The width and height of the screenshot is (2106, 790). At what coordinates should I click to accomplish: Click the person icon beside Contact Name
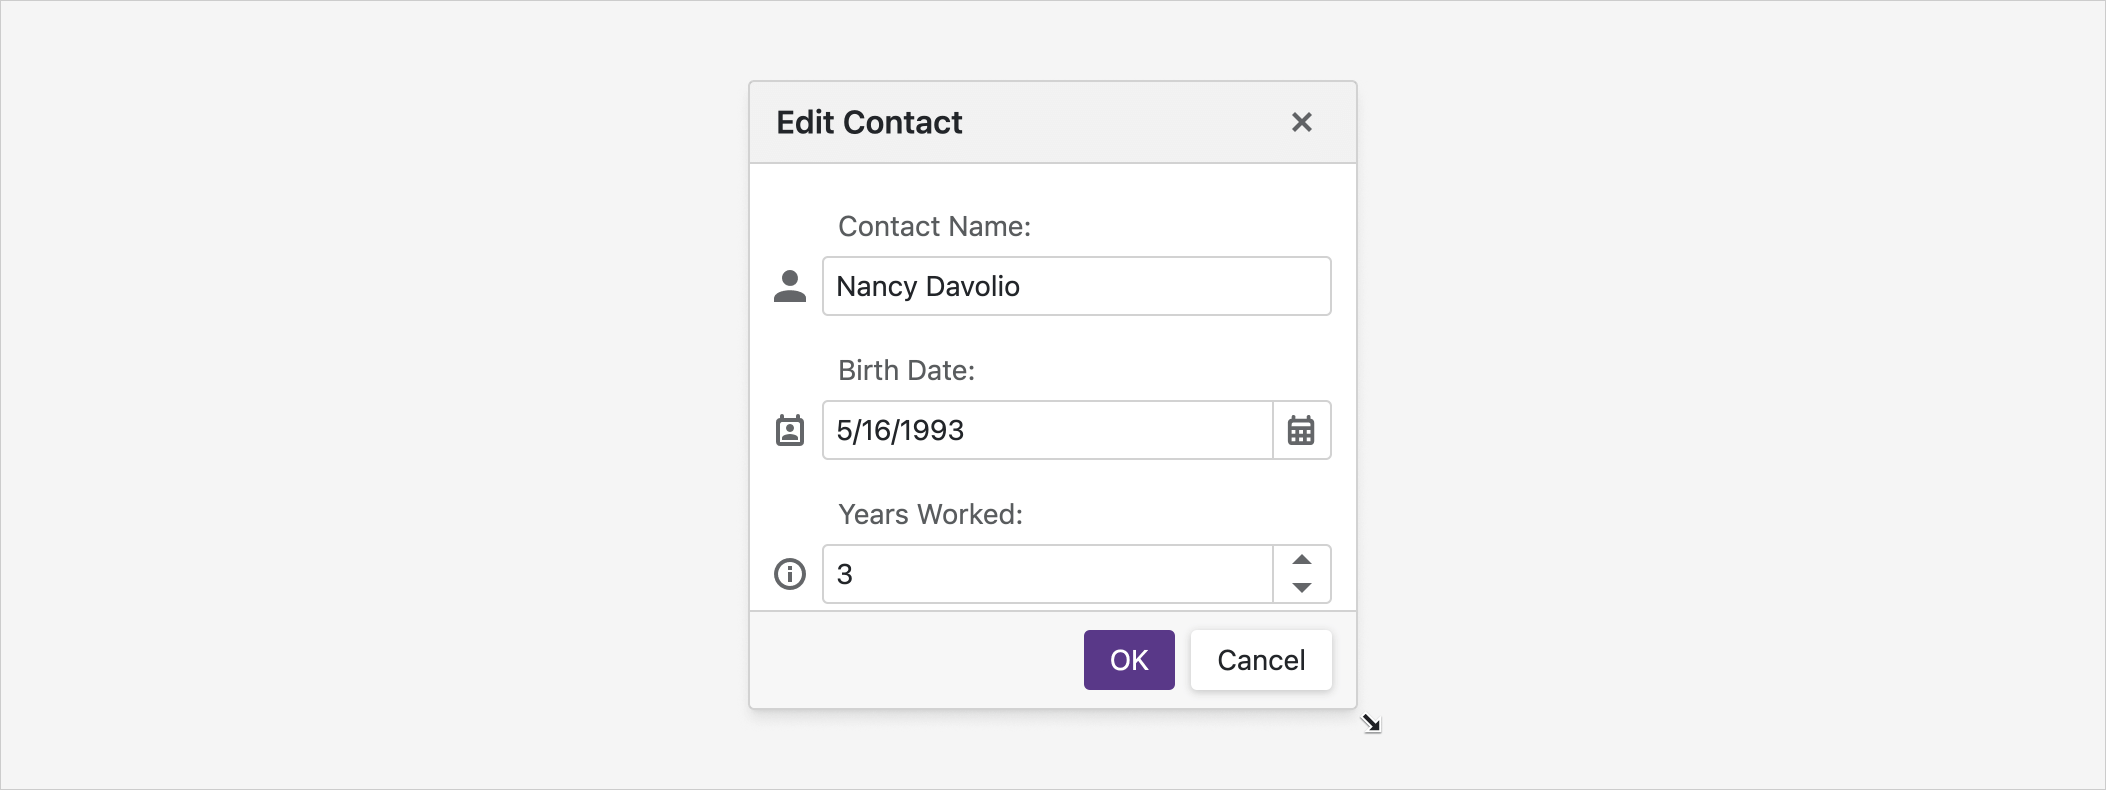pos(790,287)
